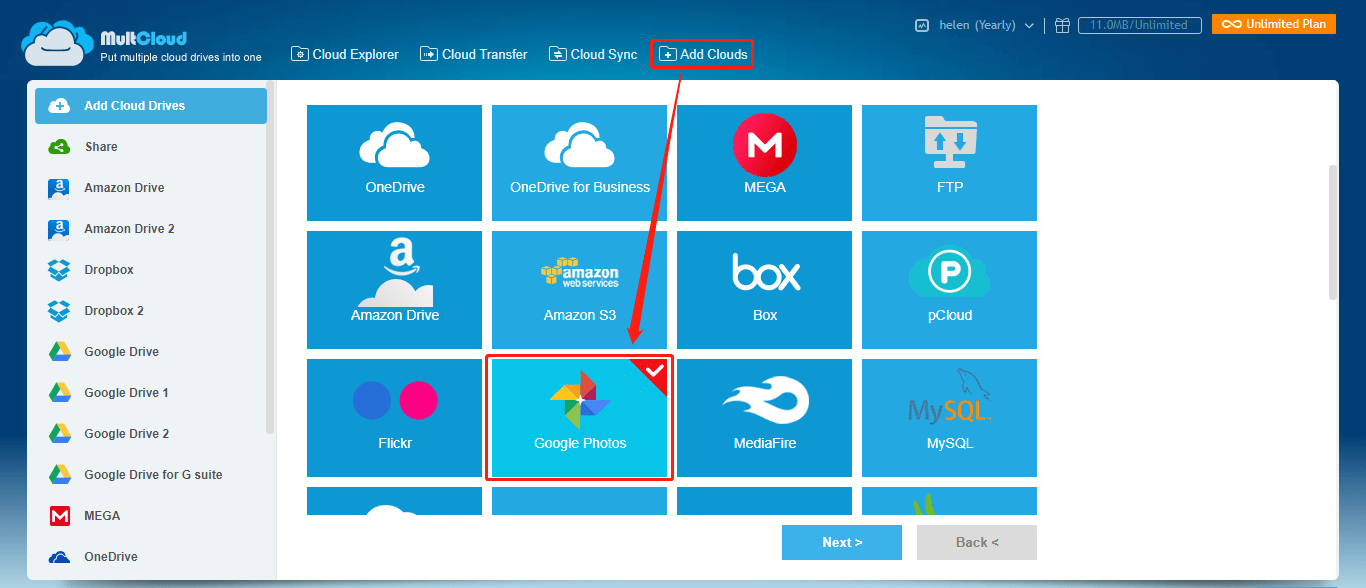Click the traffic stats icon beside helen

tap(922, 25)
